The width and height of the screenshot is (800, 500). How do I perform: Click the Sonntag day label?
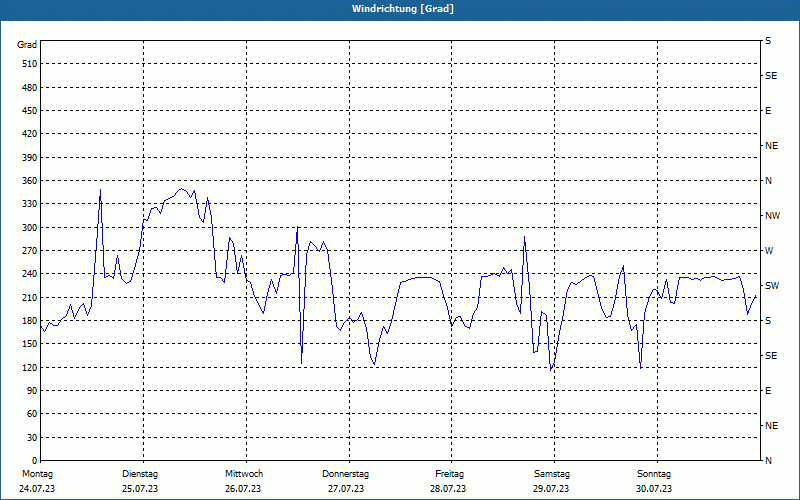(x=654, y=474)
